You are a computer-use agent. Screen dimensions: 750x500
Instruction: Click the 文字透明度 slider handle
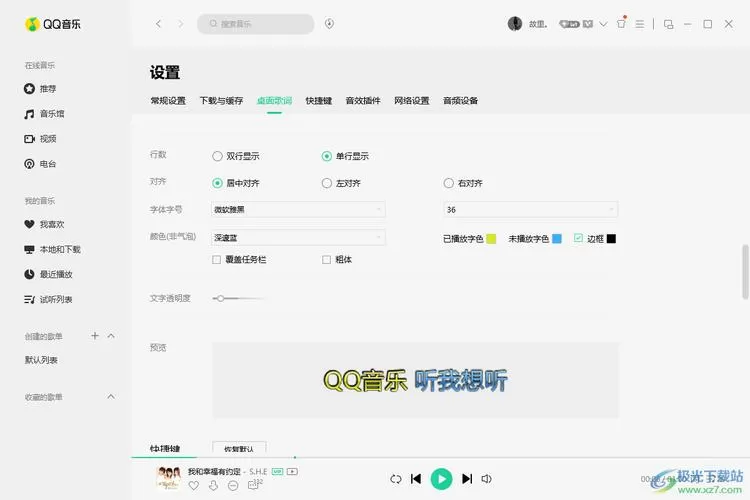tap(221, 298)
